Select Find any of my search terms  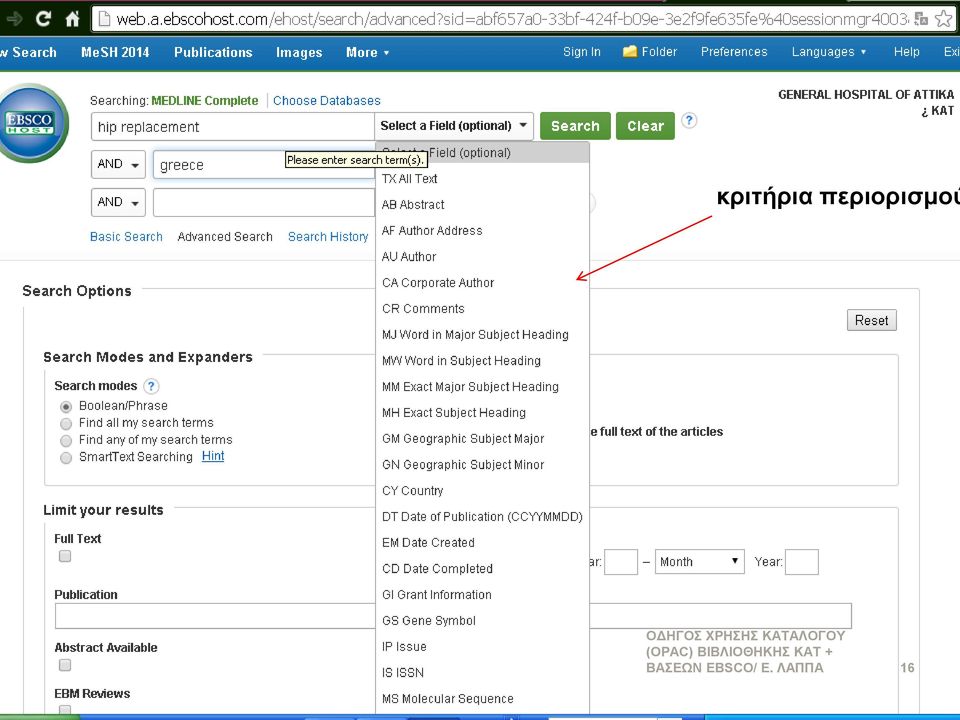click(66, 441)
